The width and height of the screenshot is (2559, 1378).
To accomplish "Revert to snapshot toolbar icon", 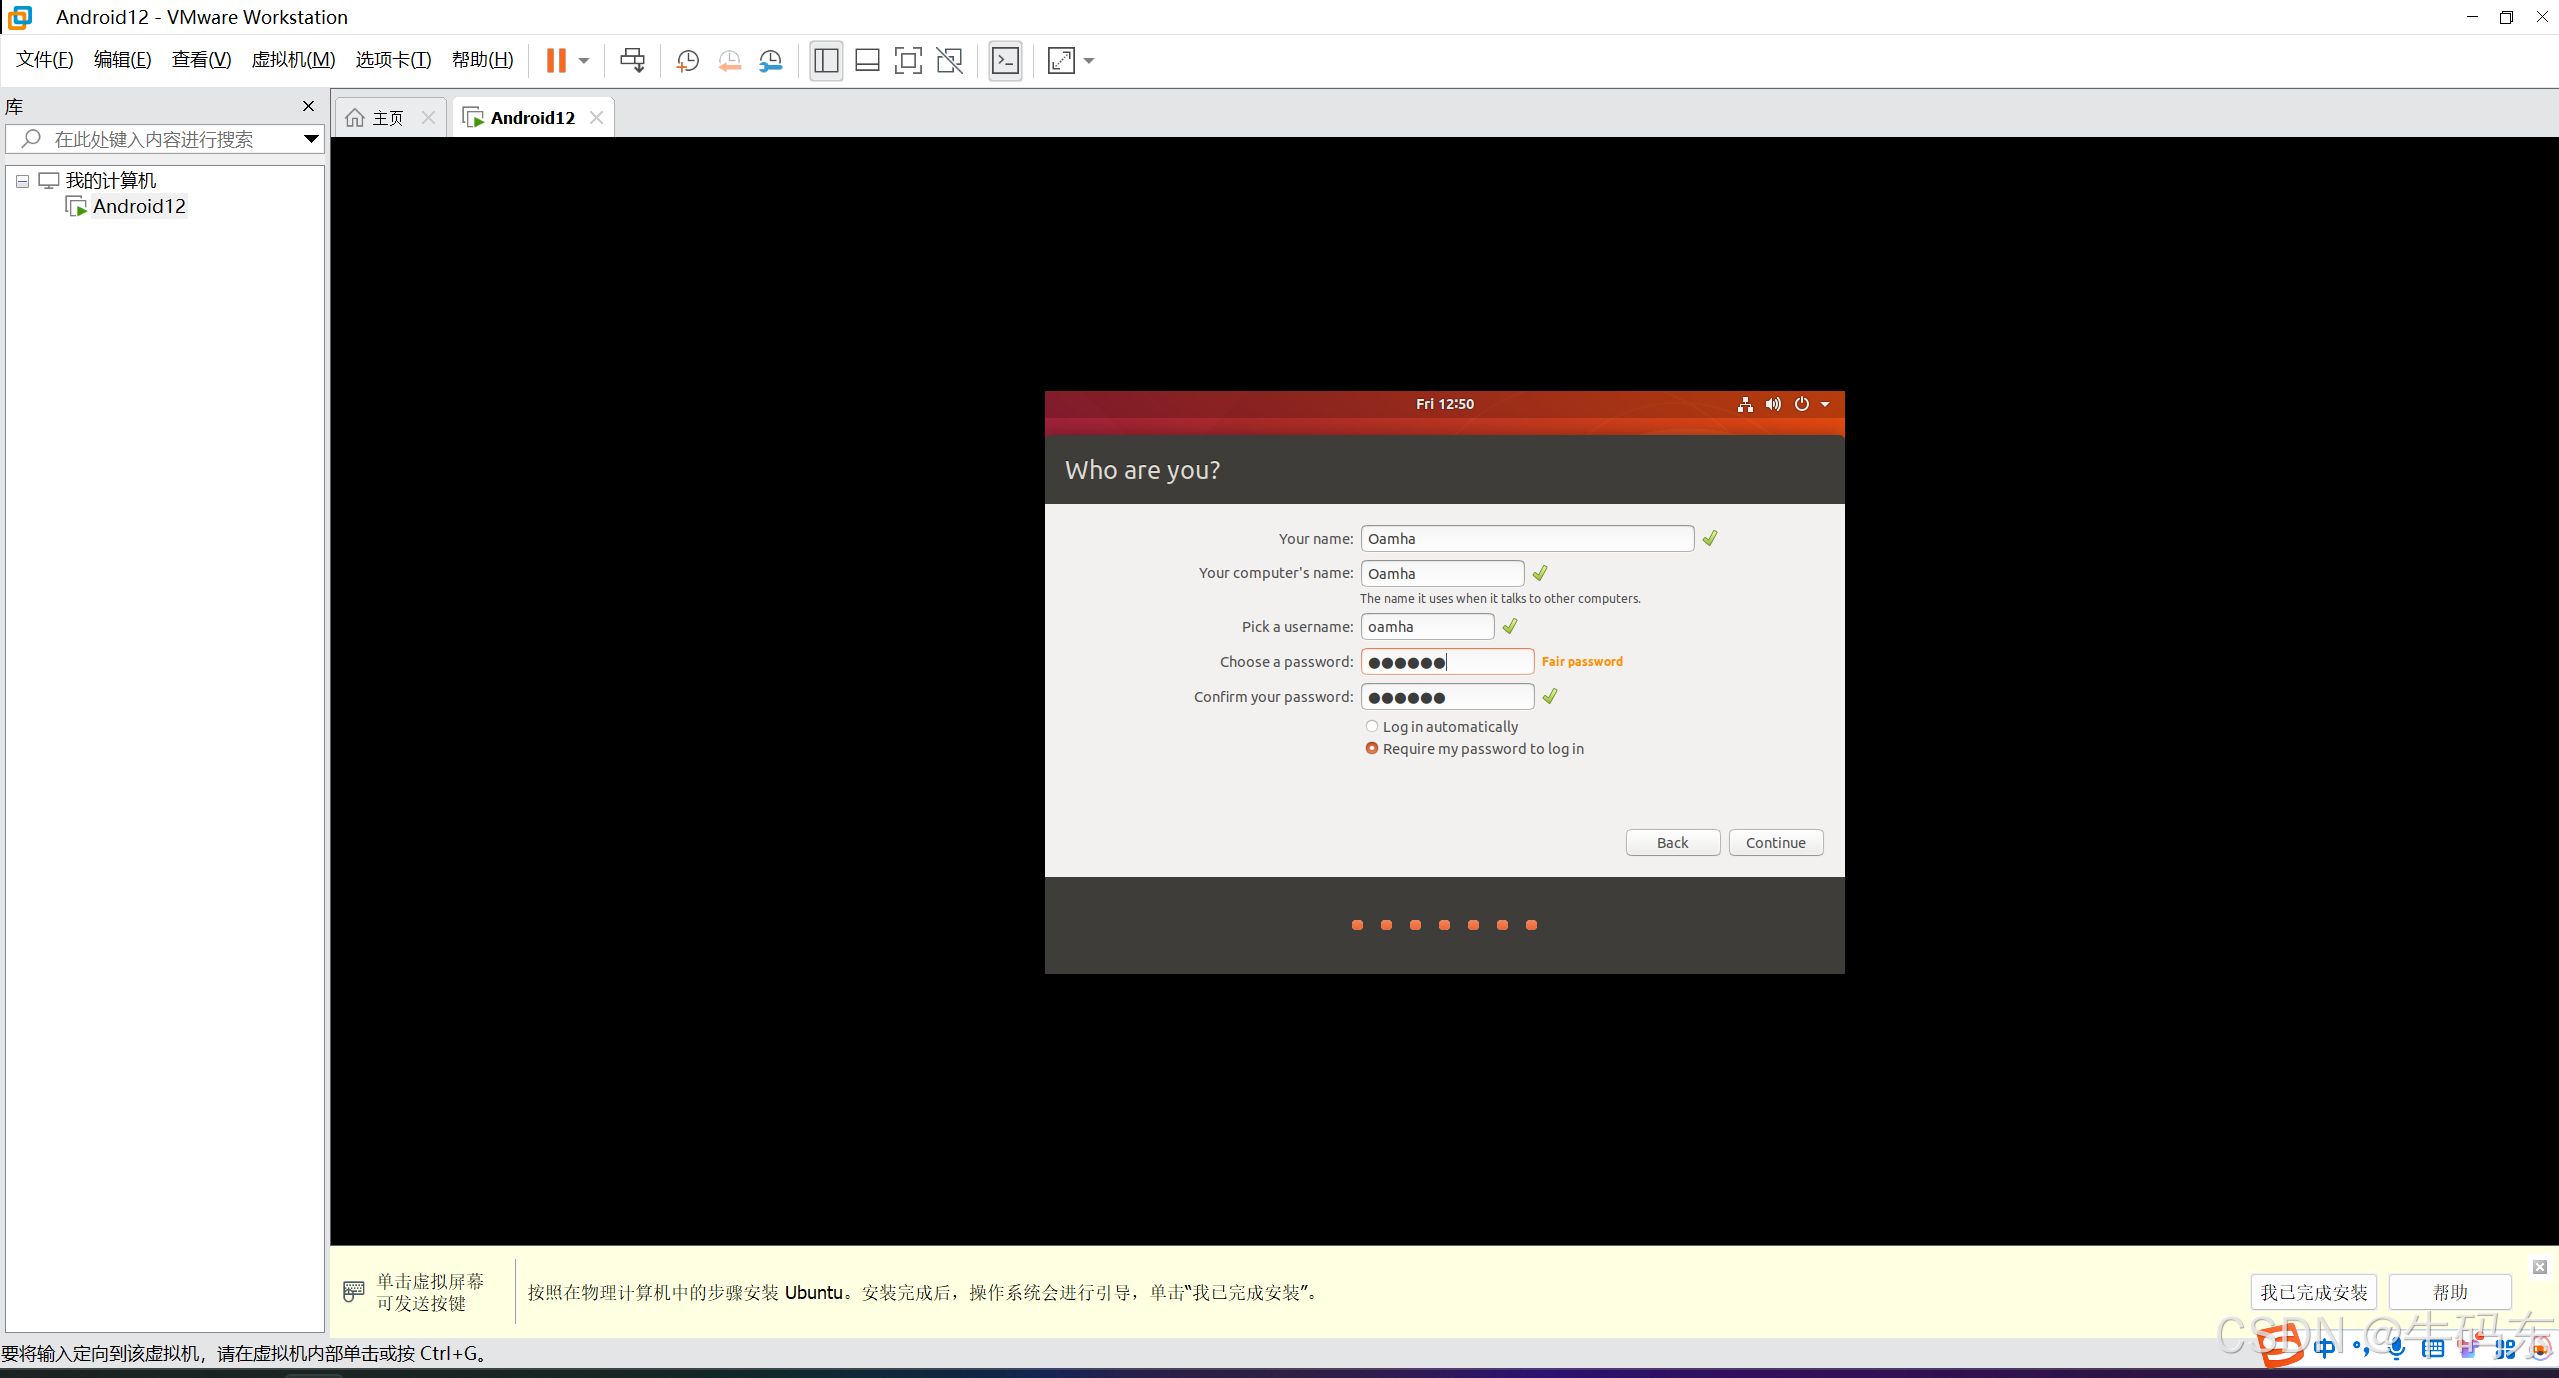I will coord(729,61).
